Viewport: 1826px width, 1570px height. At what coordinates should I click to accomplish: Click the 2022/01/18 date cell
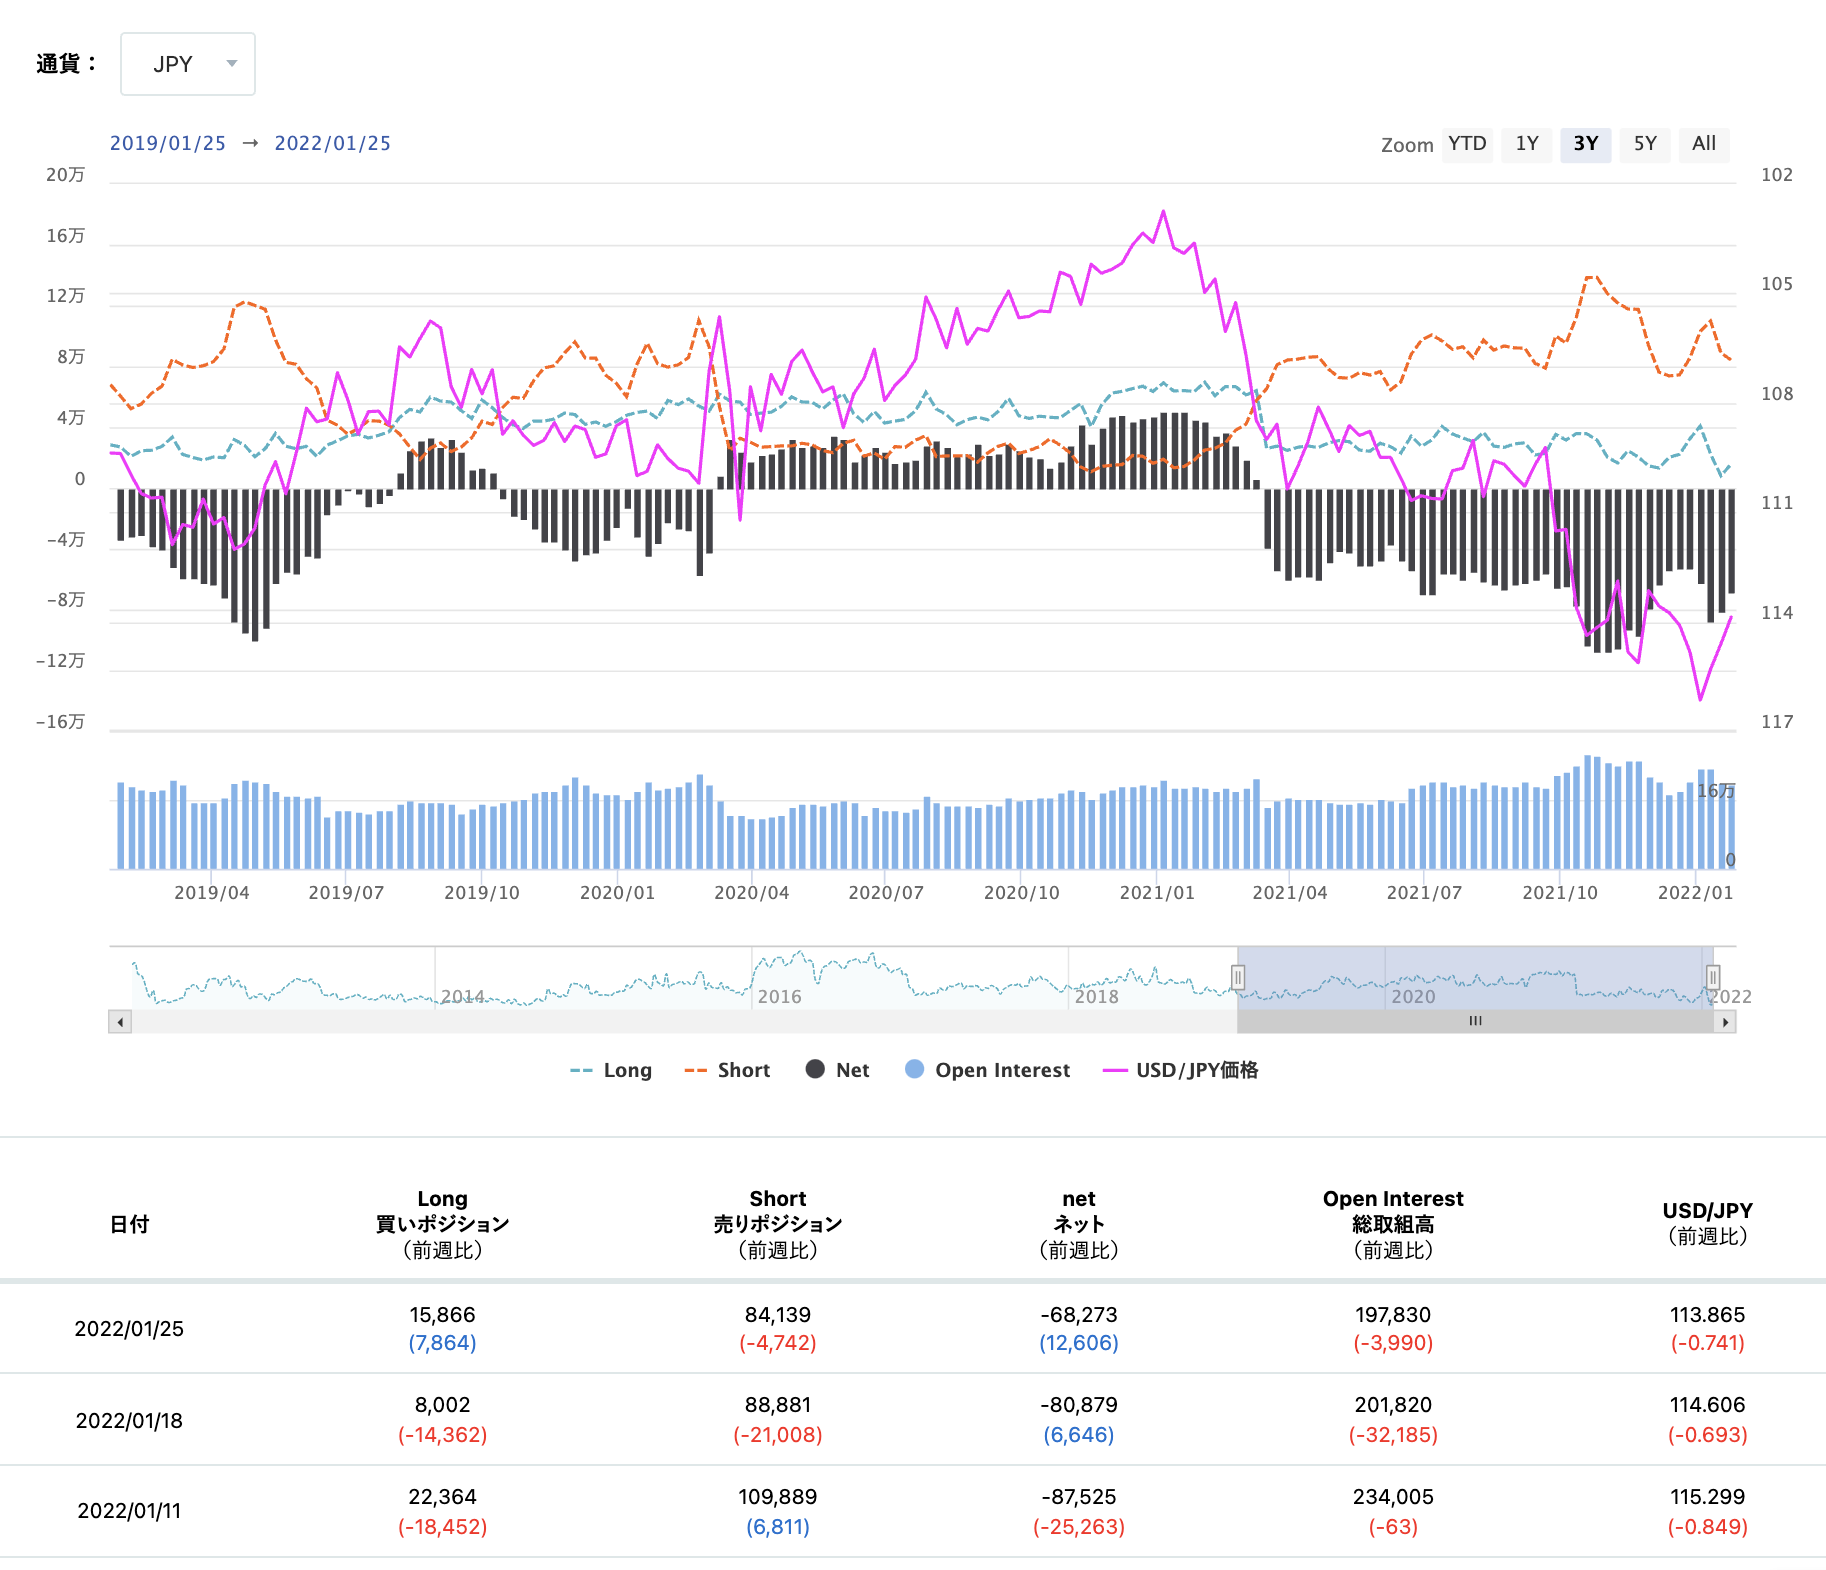pyautogui.click(x=129, y=1421)
